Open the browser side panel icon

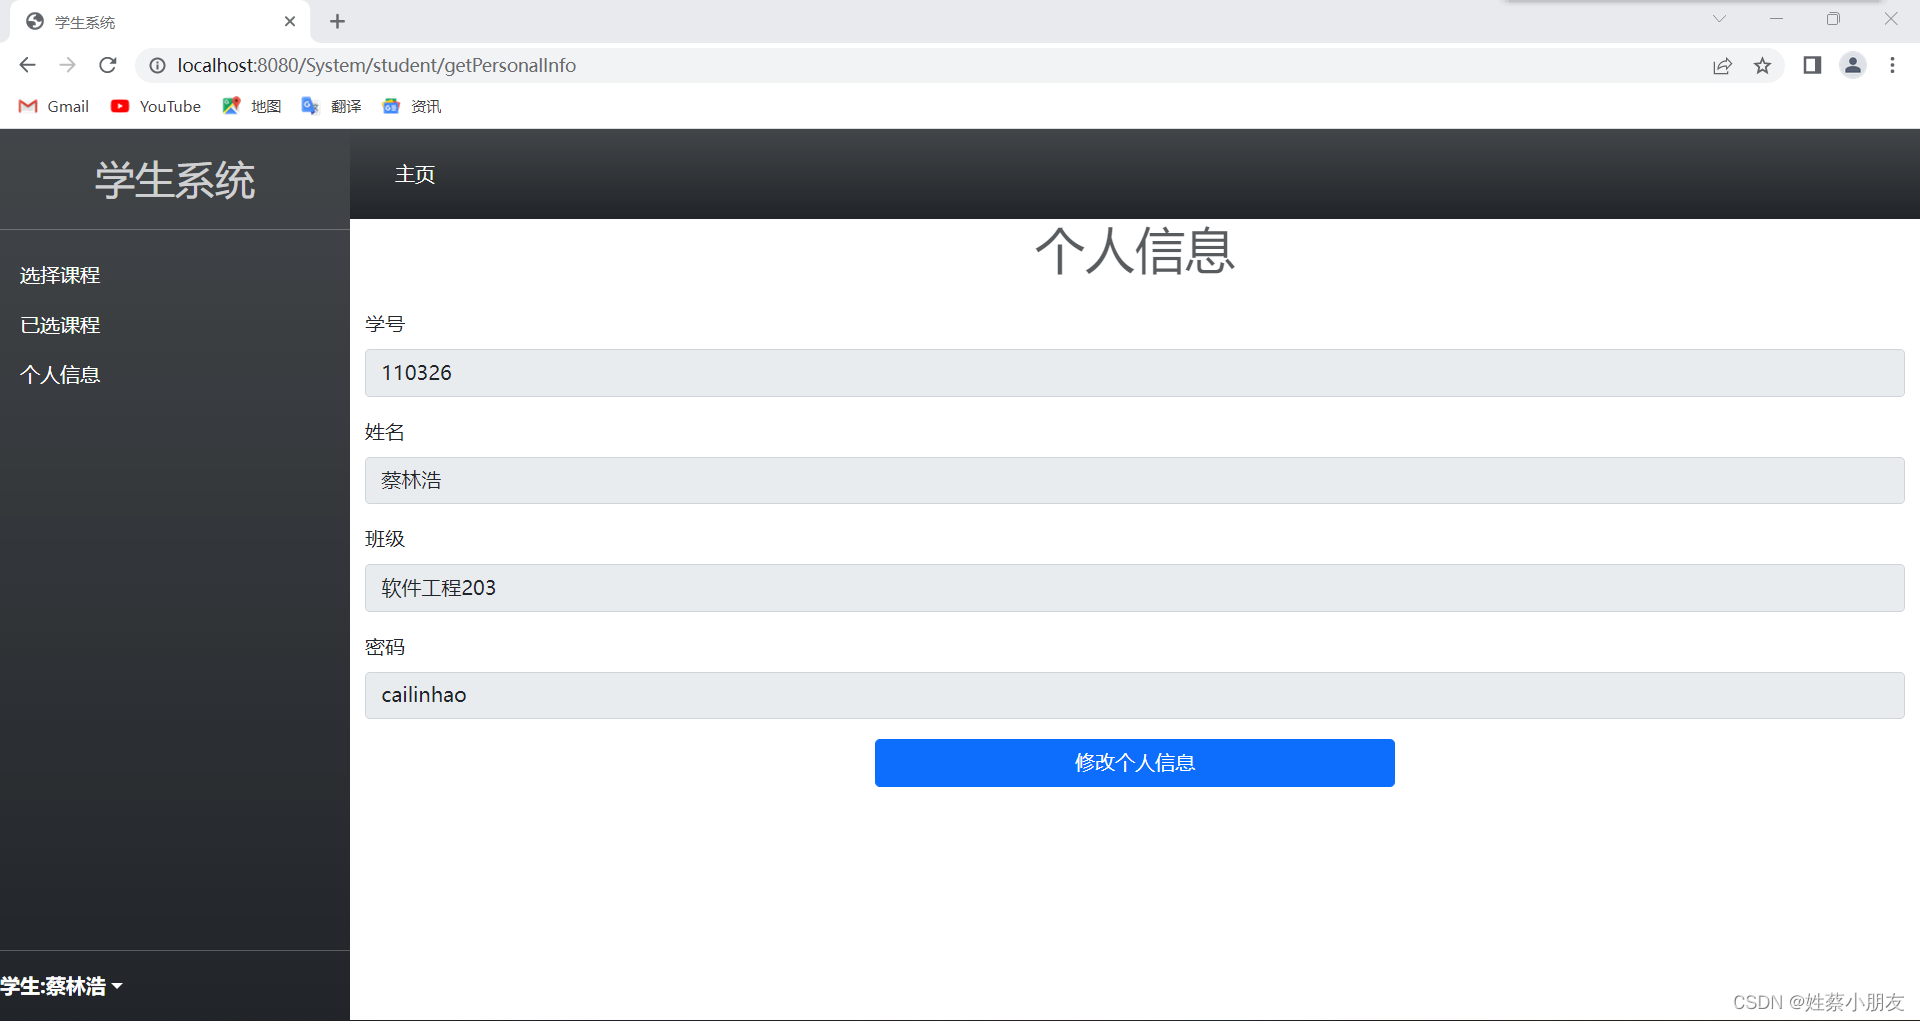(1812, 65)
